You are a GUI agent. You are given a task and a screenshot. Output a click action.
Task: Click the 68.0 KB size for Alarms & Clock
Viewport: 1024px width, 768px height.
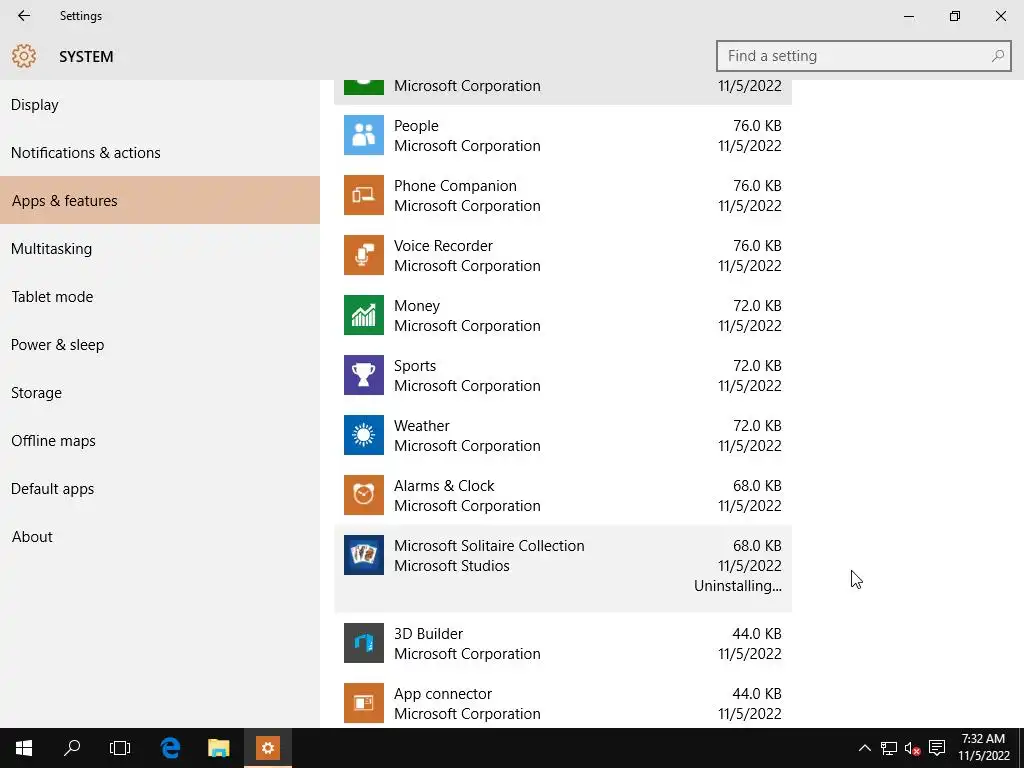pyautogui.click(x=757, y=486)
